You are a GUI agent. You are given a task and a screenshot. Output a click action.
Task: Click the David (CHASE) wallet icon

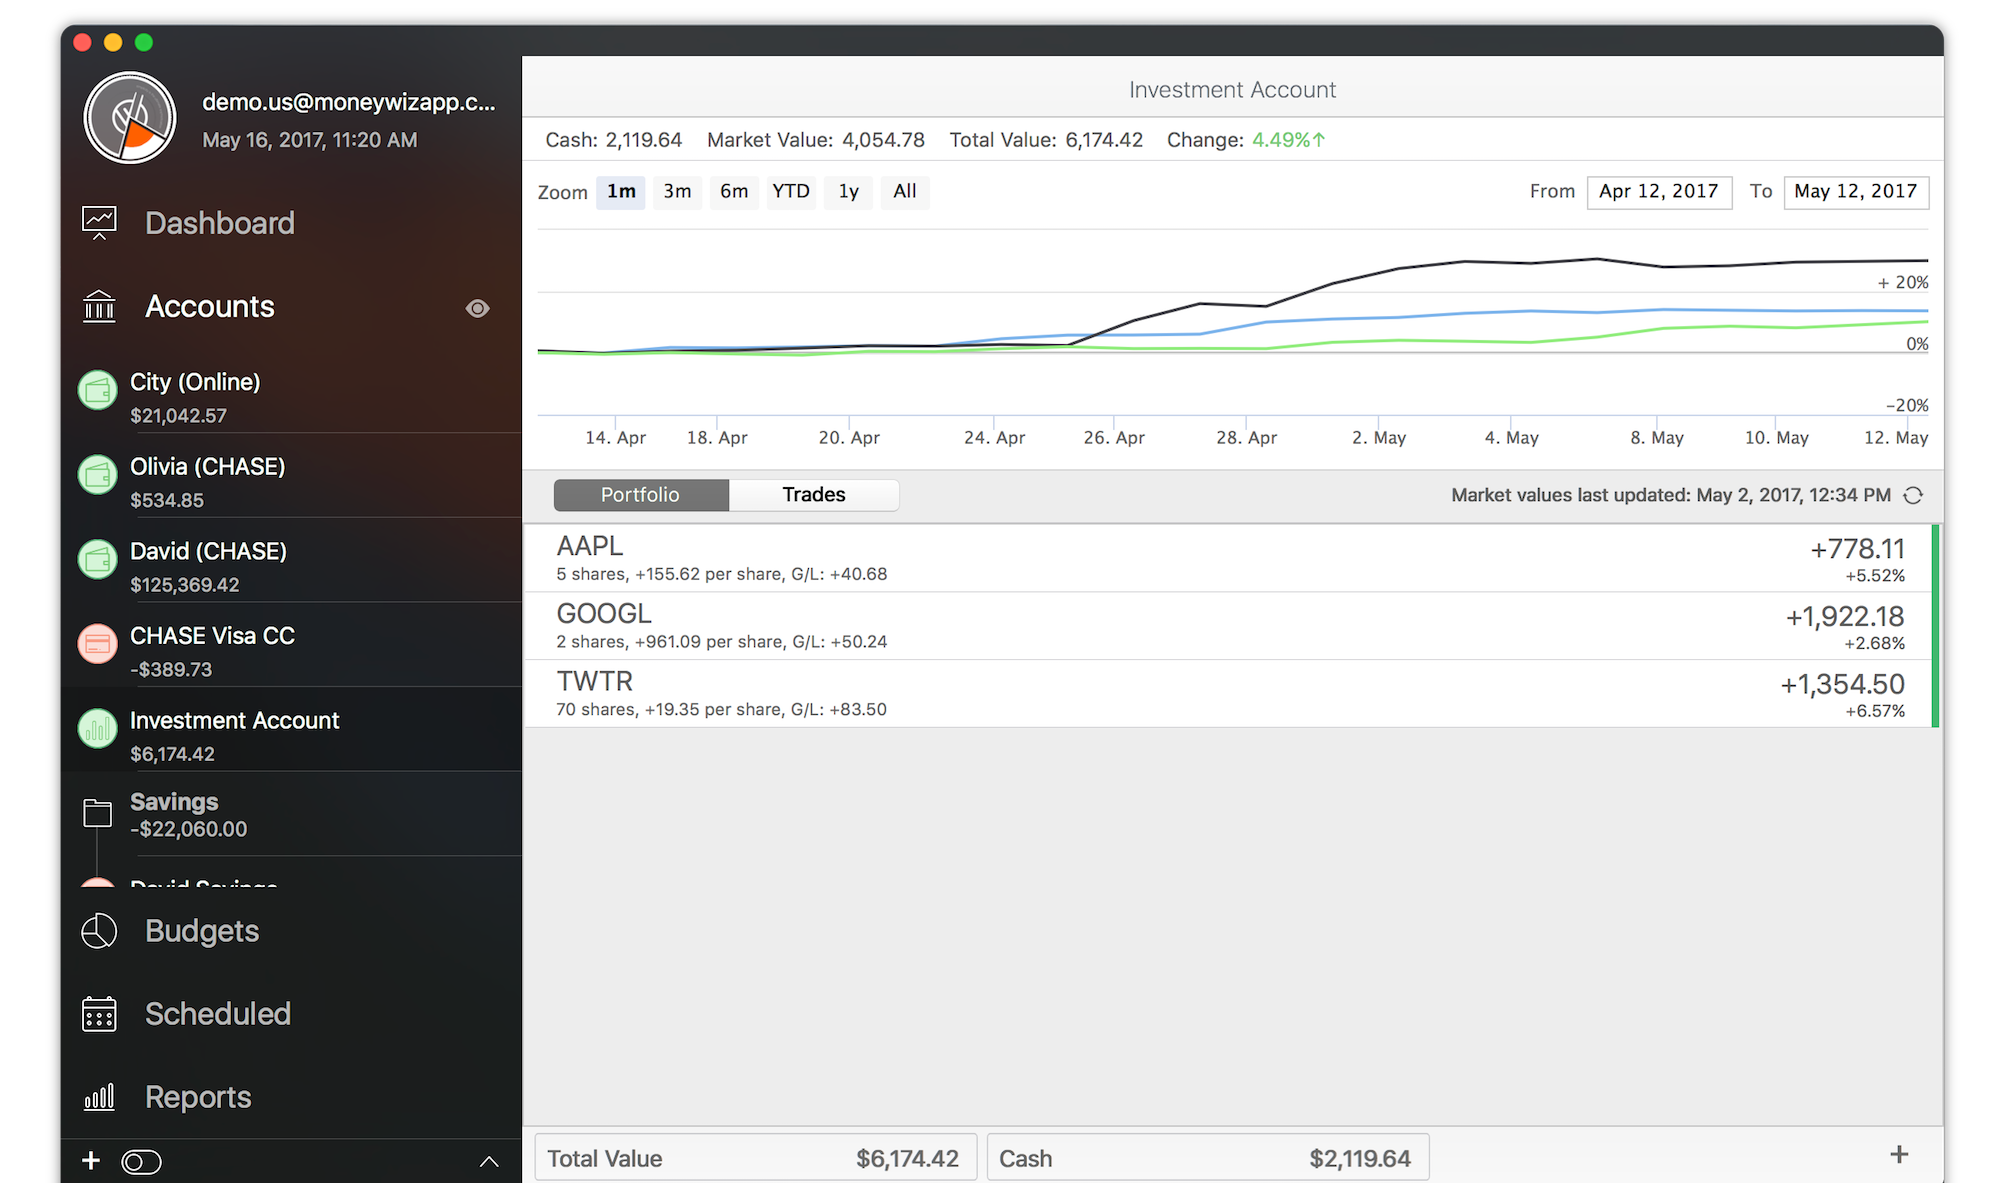coord(98,561)
